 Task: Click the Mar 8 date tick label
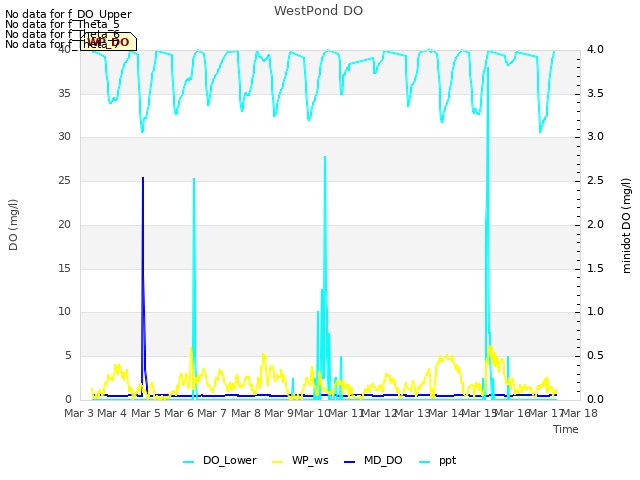pyautogui.click(x=245, y=413)
